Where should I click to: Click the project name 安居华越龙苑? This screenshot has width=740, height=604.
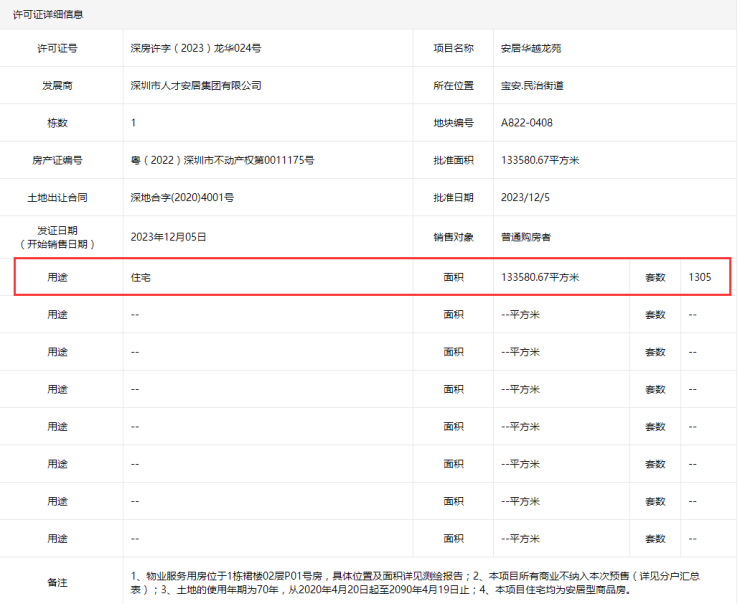click(533, 48)
